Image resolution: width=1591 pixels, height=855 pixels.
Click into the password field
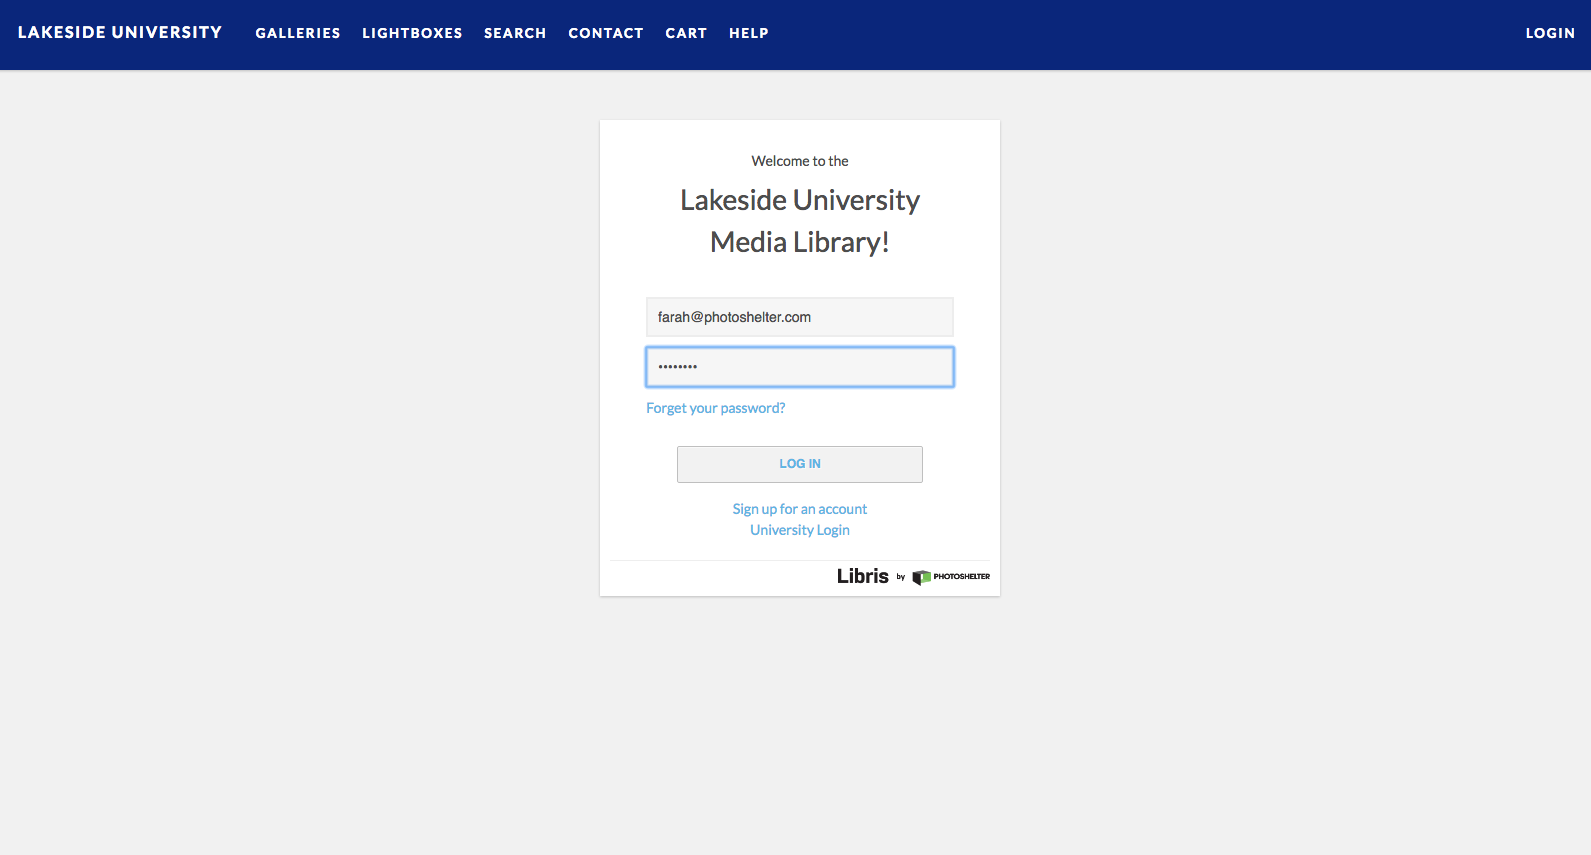799,367
